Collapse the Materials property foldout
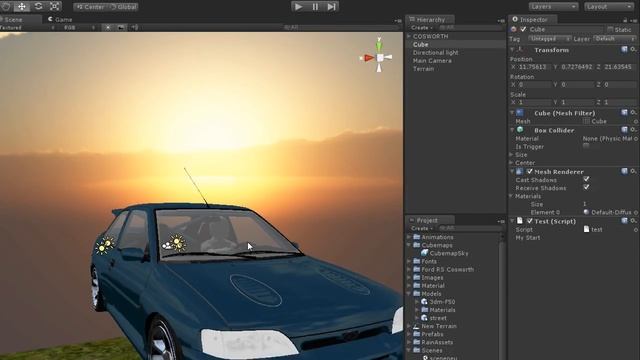 pyautogui.click(x=511, y=196)
